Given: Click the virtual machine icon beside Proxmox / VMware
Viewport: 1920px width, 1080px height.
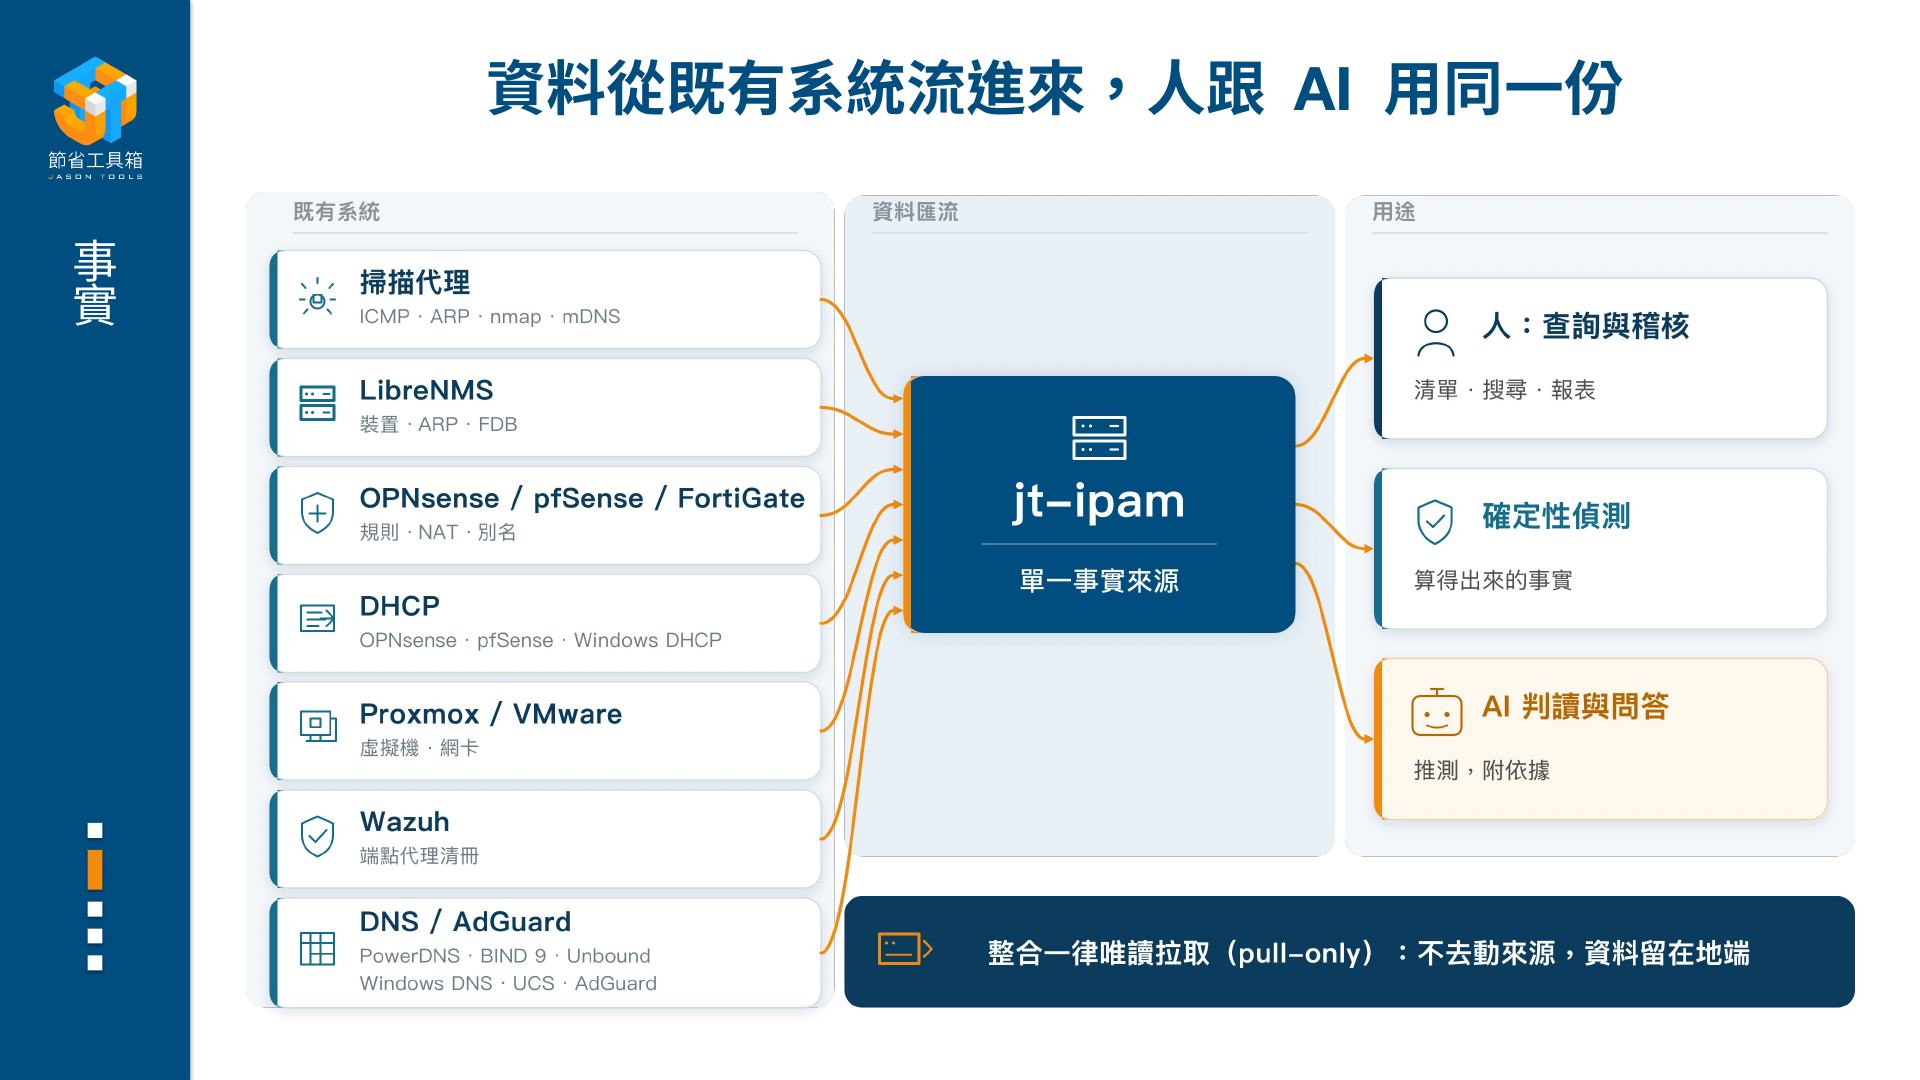Looking at the screenshot, I should click(317, 726).
